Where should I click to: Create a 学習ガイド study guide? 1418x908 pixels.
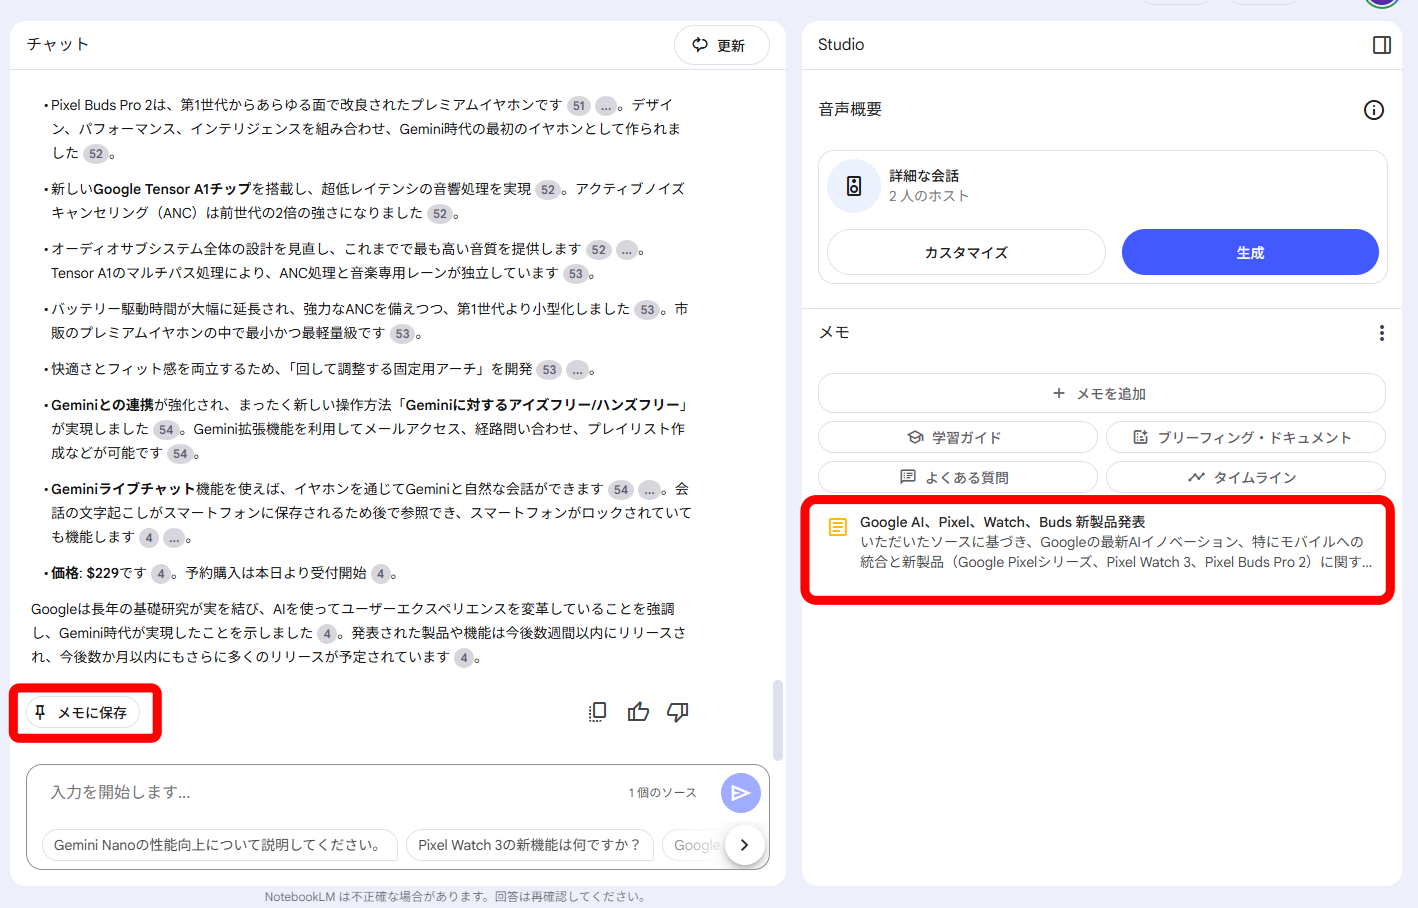pos(956,437)
